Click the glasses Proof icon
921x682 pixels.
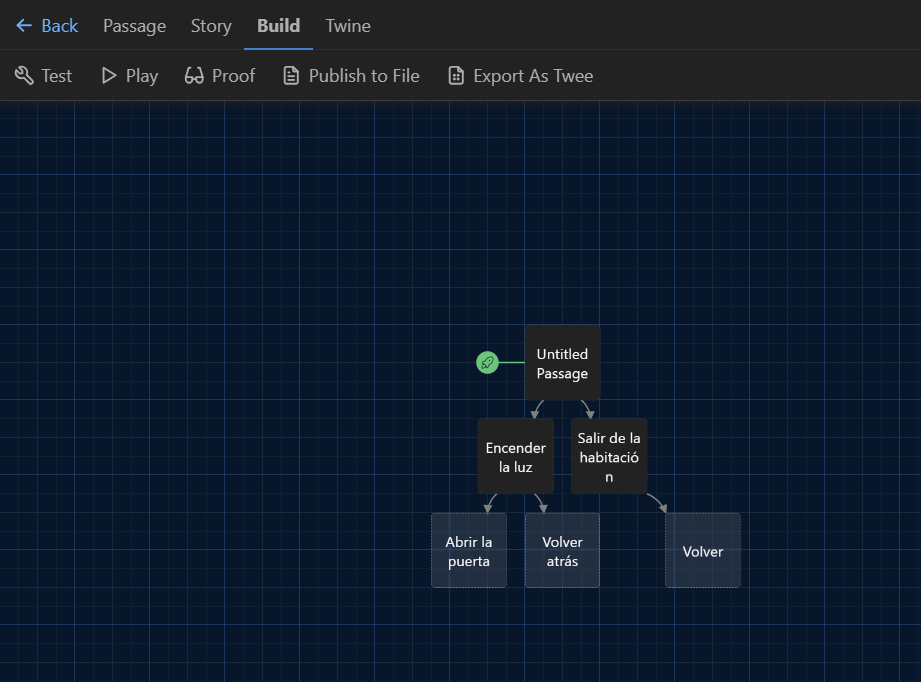click(194, 76)
